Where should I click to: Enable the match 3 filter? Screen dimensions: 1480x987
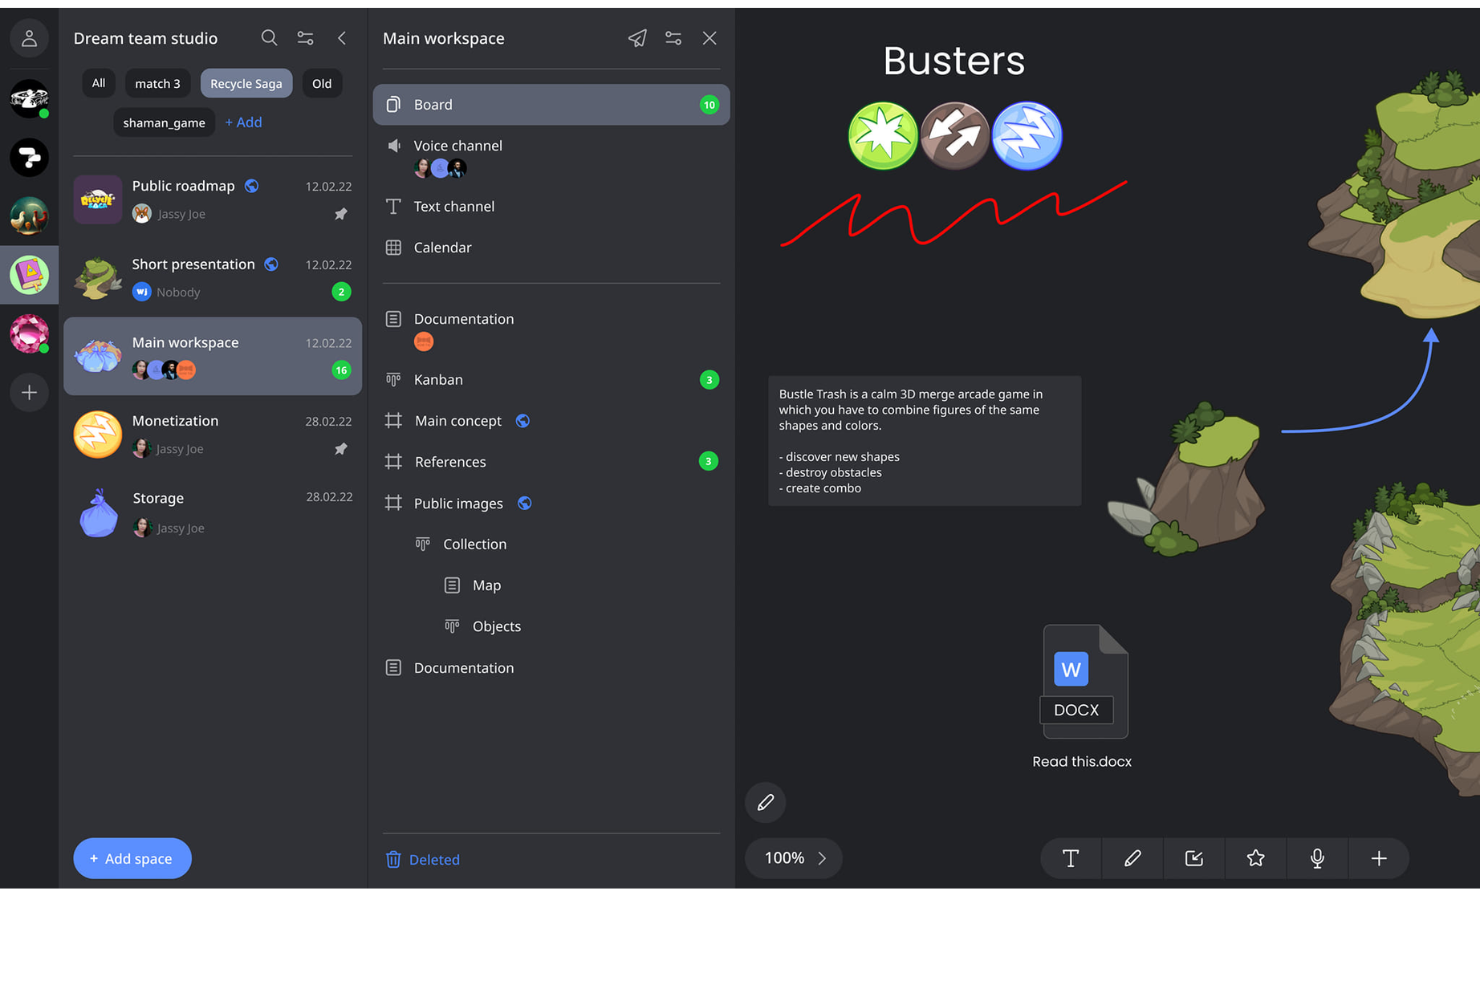click(157, 83)
